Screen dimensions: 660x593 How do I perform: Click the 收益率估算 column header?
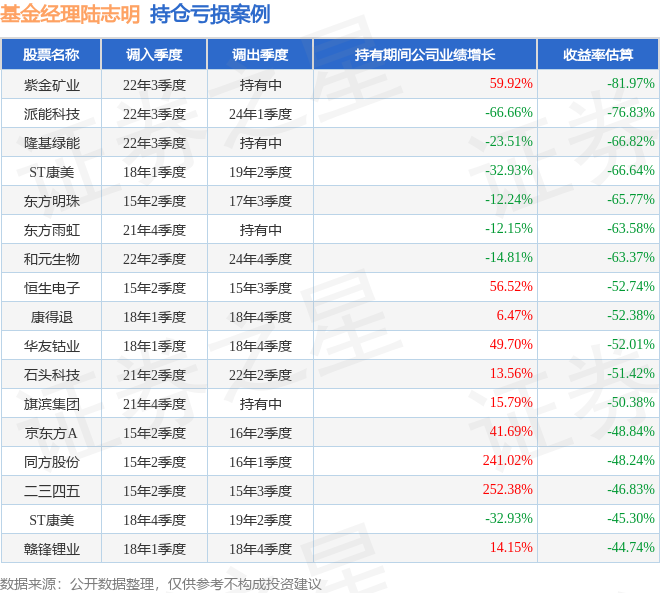click(x=598, y=55)
